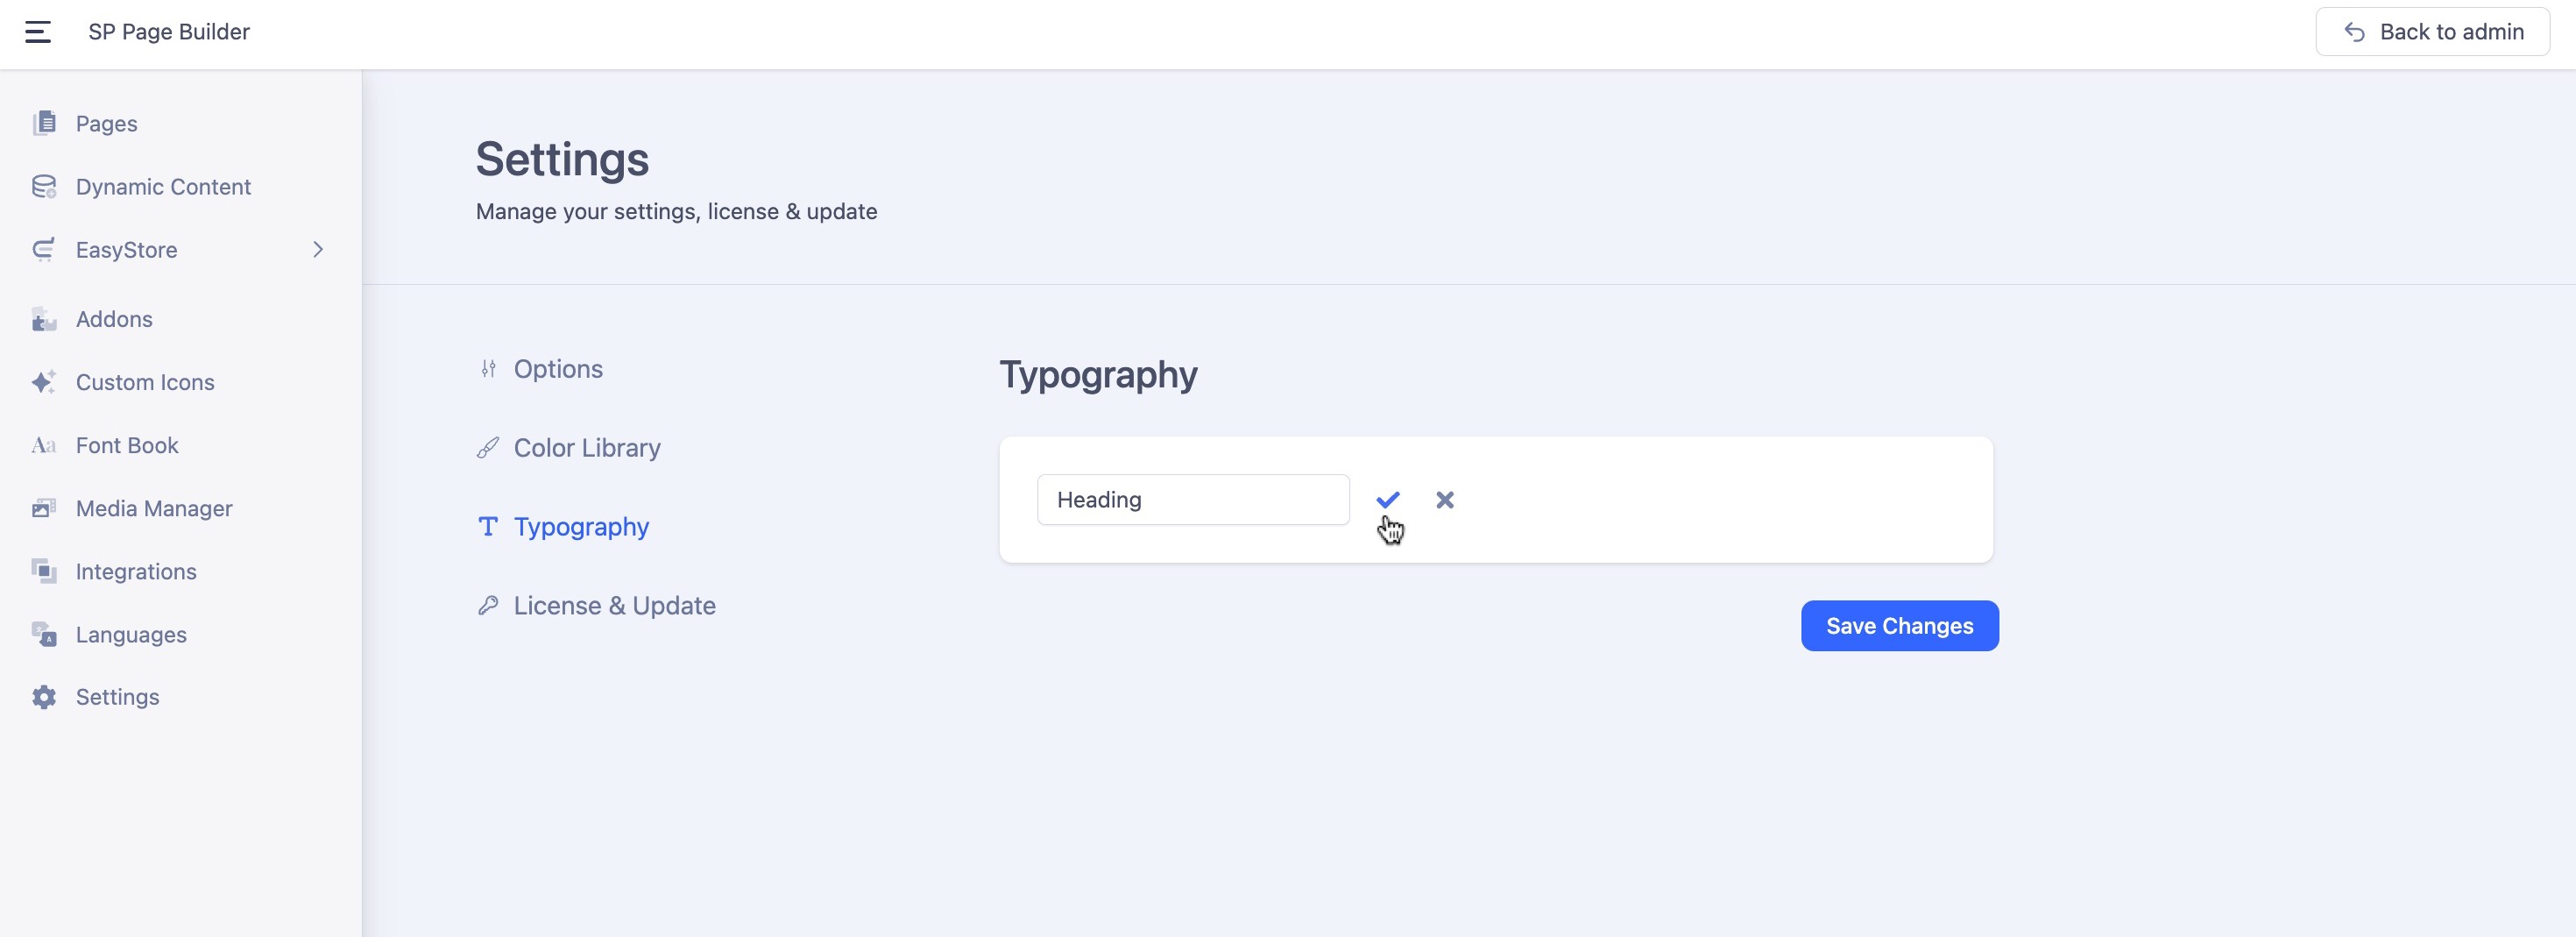Image resolution: width=2576 pixels, height=937 pixels.
Task: Confirm the Heading name with the checkmark
Action: (1387, 499)
